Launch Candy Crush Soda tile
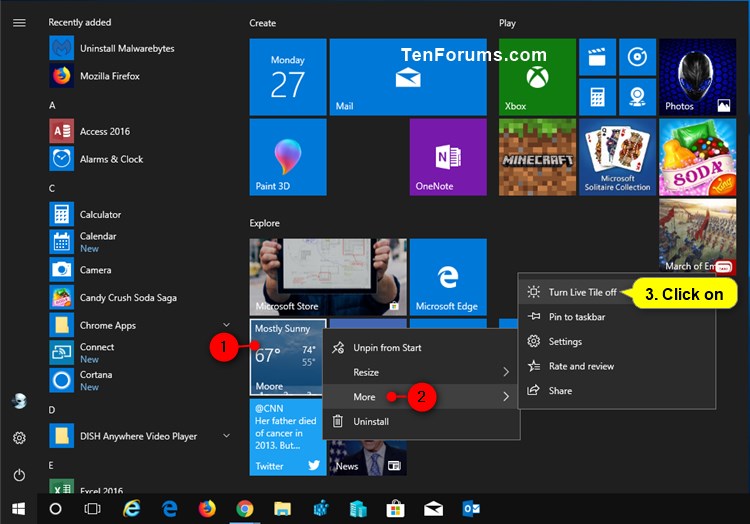The height and width of the screenshot is (524, 750). [697, 157]
